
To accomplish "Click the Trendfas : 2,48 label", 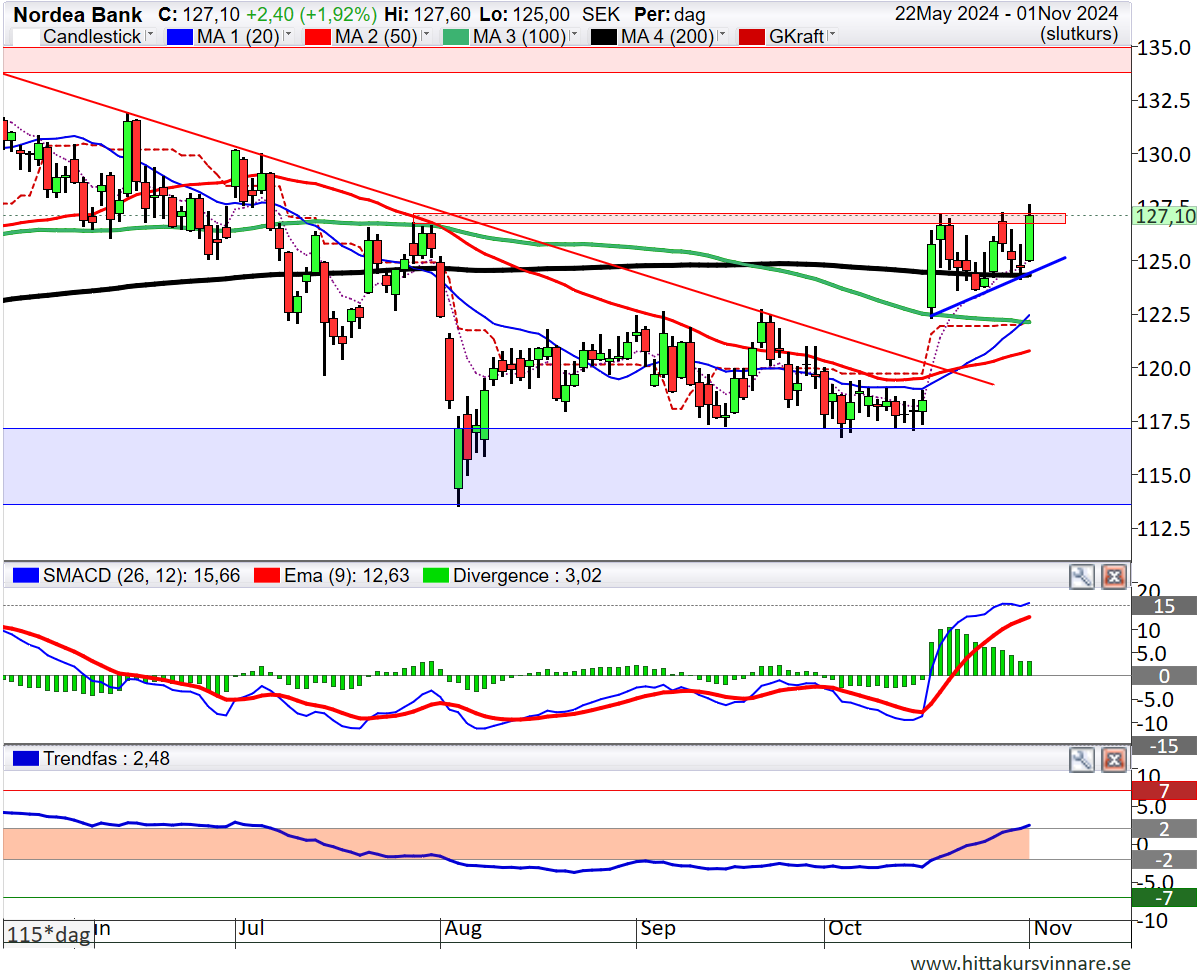I will (x=106, y=759).
